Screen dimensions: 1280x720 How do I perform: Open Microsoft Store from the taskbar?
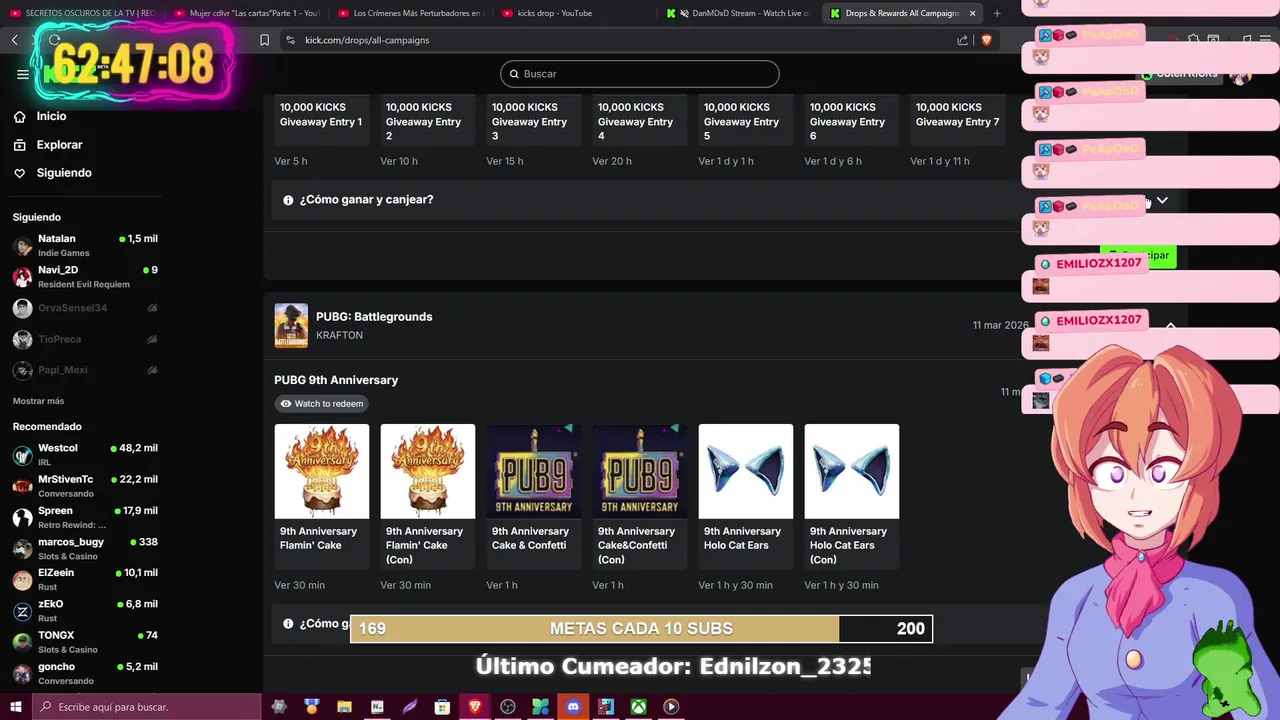pyautogui.click(x=442, y=707)
